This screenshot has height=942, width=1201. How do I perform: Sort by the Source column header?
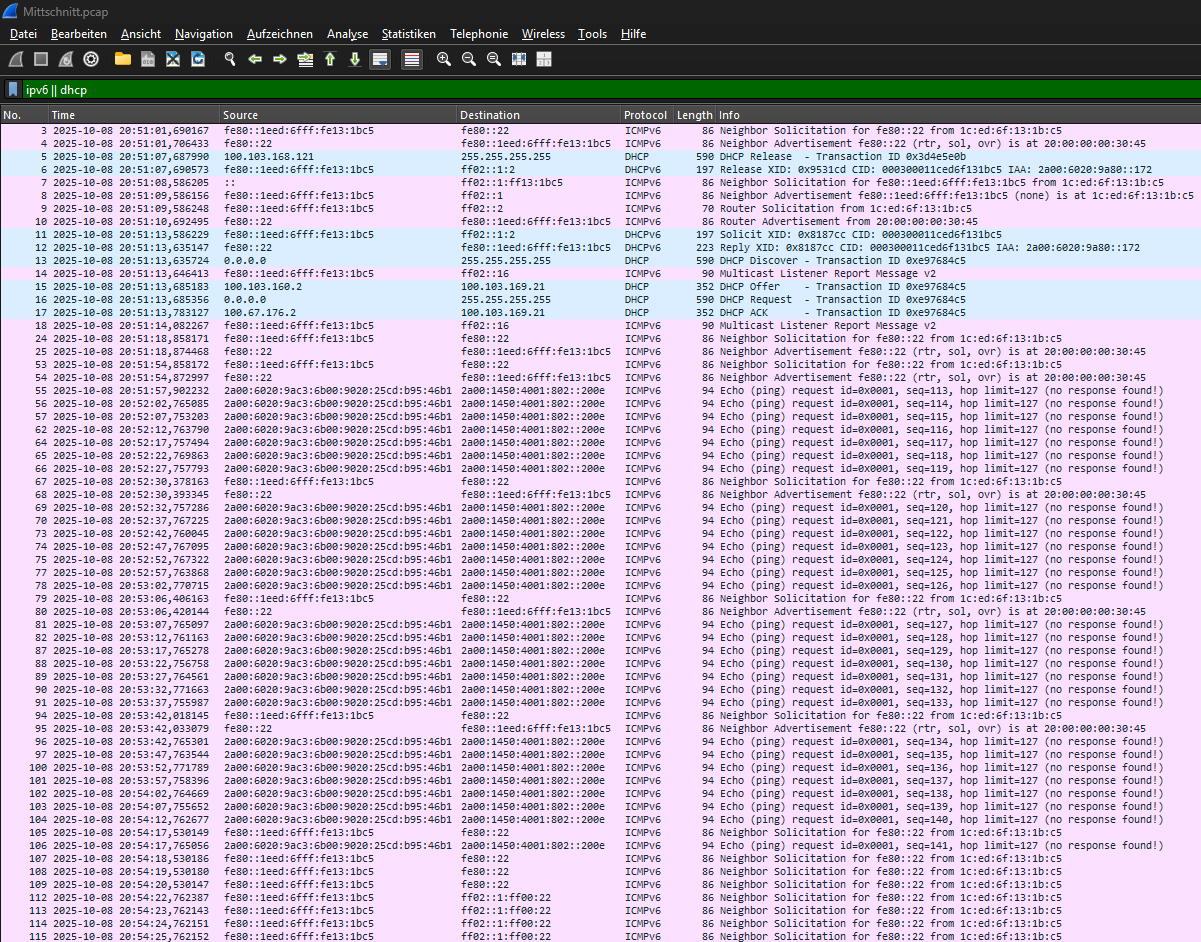pos(338,115)
